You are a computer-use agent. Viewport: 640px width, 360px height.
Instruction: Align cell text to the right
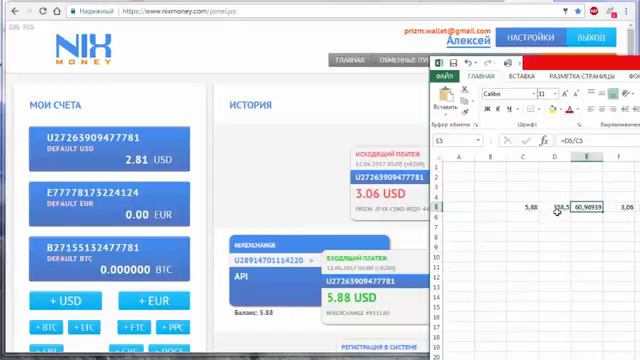(613, 109)
